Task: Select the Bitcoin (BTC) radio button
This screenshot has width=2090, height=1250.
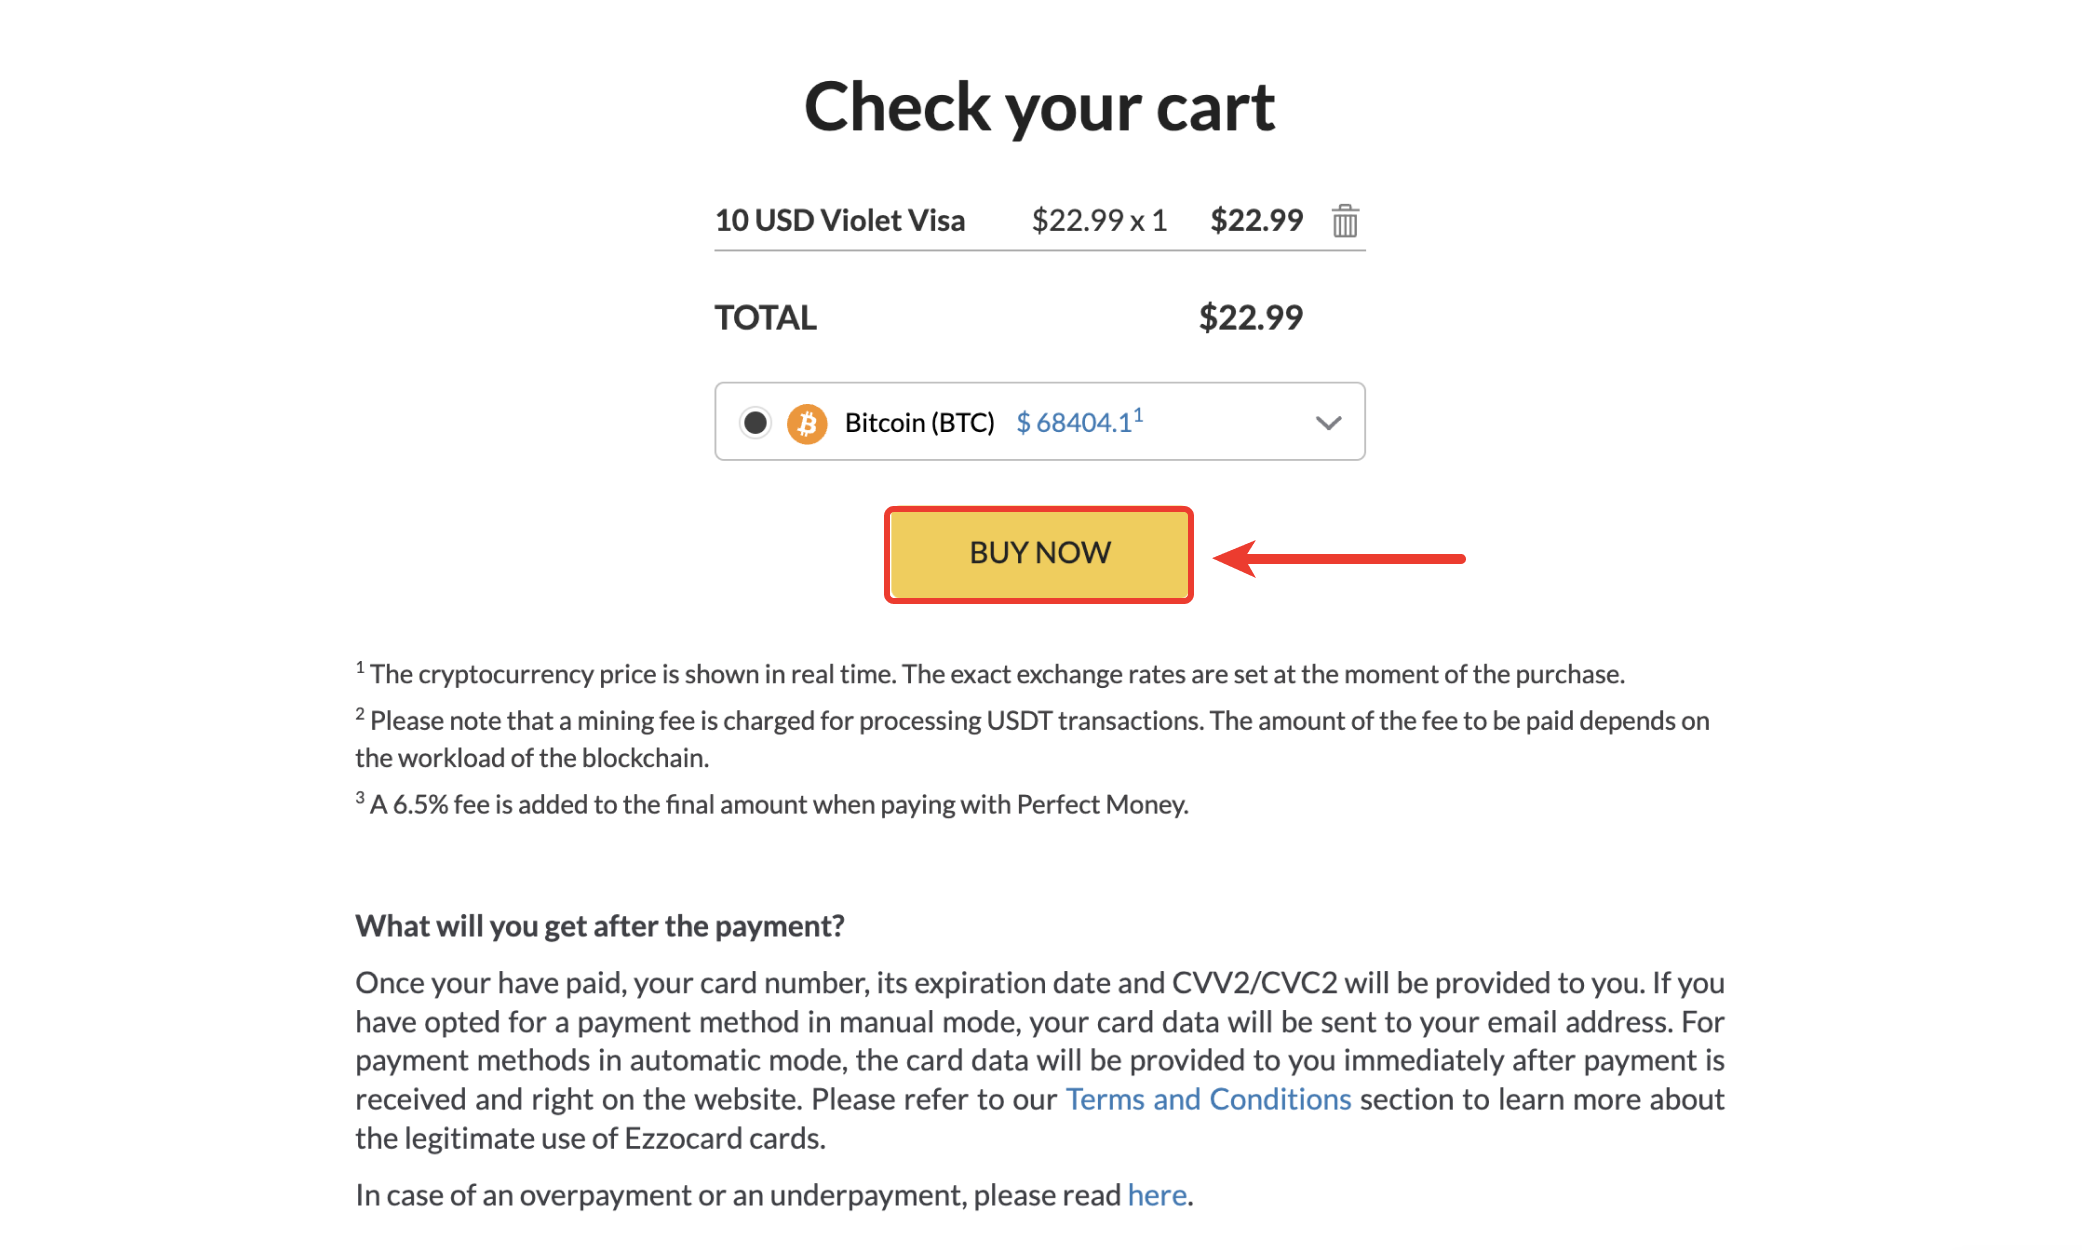Action: (755, 423)
